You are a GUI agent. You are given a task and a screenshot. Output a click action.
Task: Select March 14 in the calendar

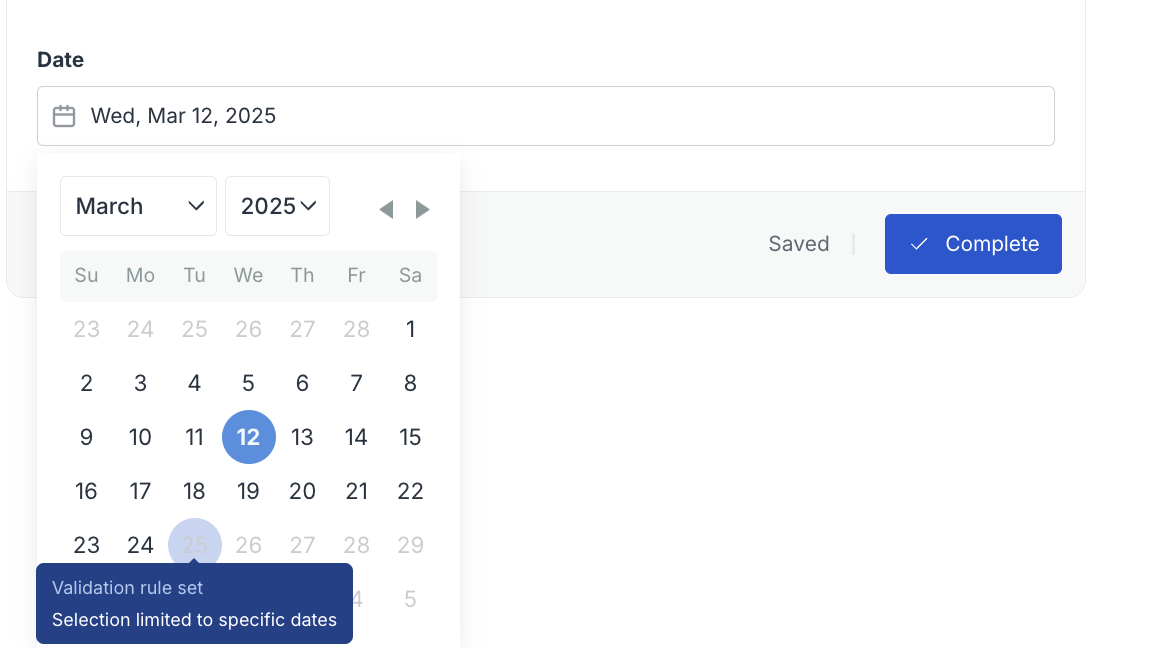[x=356, y=437]
